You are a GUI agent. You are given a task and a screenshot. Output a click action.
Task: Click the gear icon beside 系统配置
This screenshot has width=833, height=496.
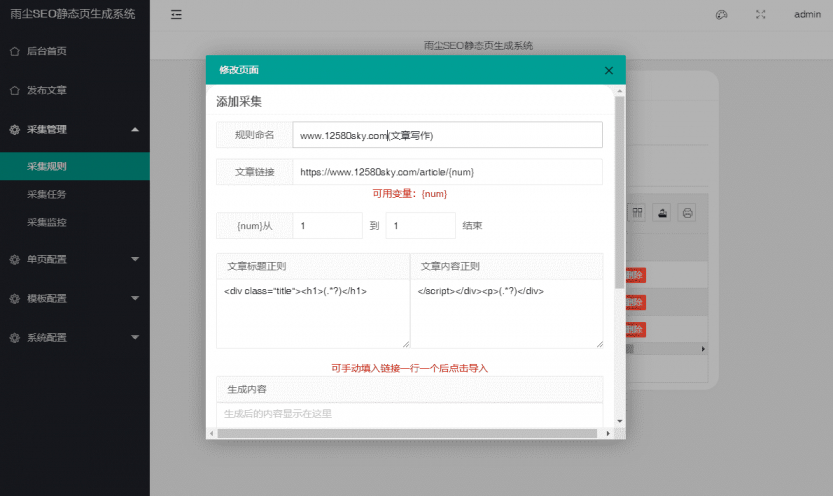pos(14,338)
